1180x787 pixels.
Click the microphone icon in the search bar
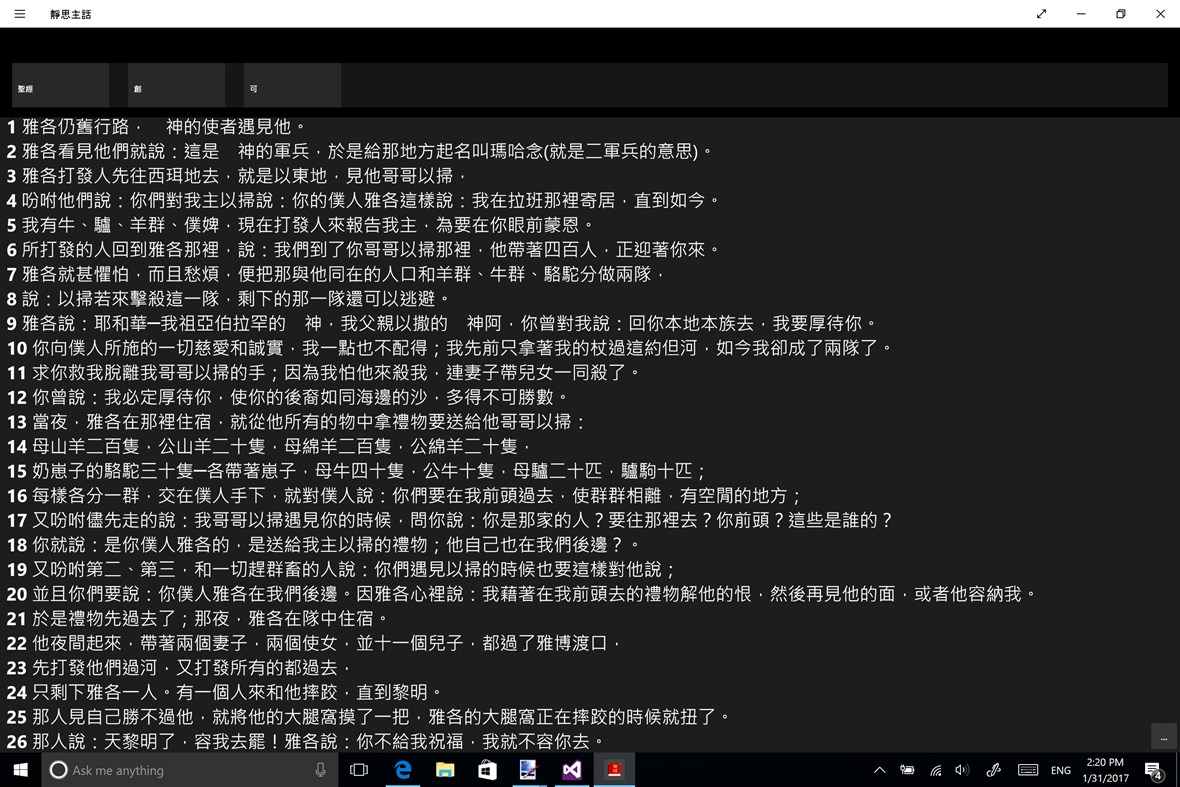tap(320, 770)
